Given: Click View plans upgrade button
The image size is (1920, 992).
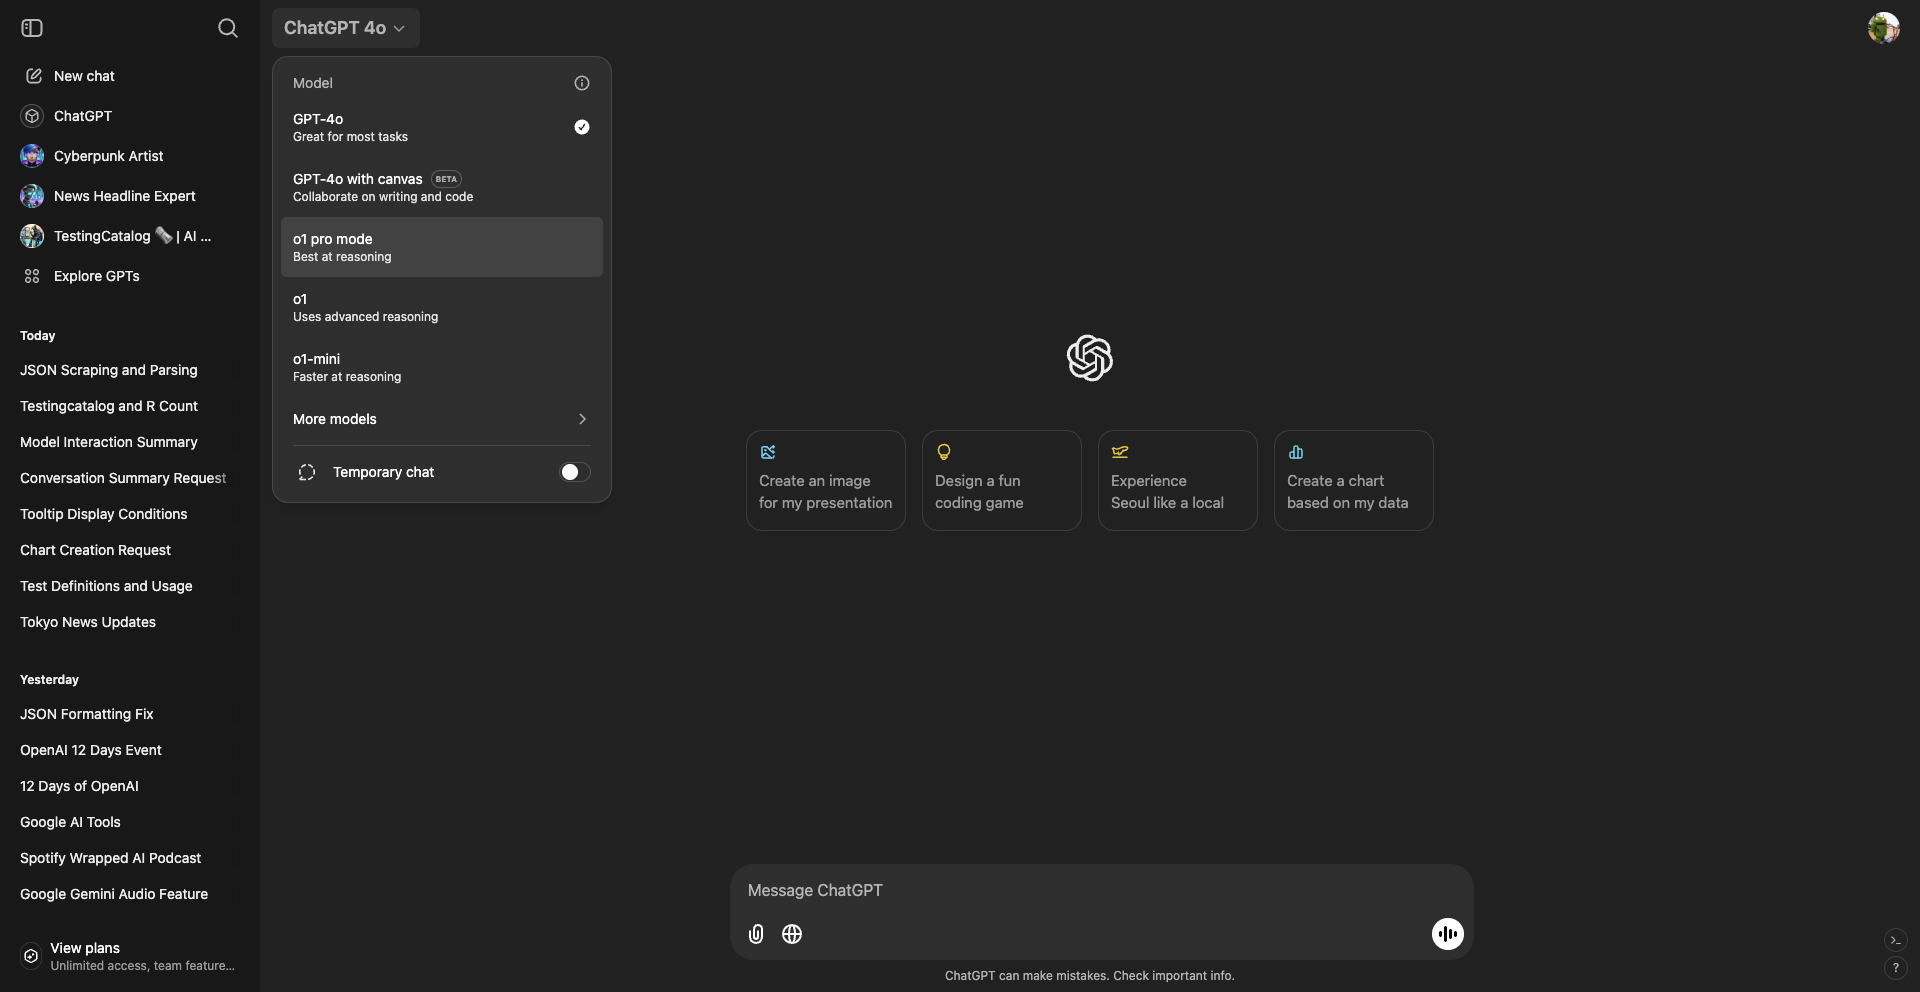Looking at the screenshot, I should (x=130, y=956).
